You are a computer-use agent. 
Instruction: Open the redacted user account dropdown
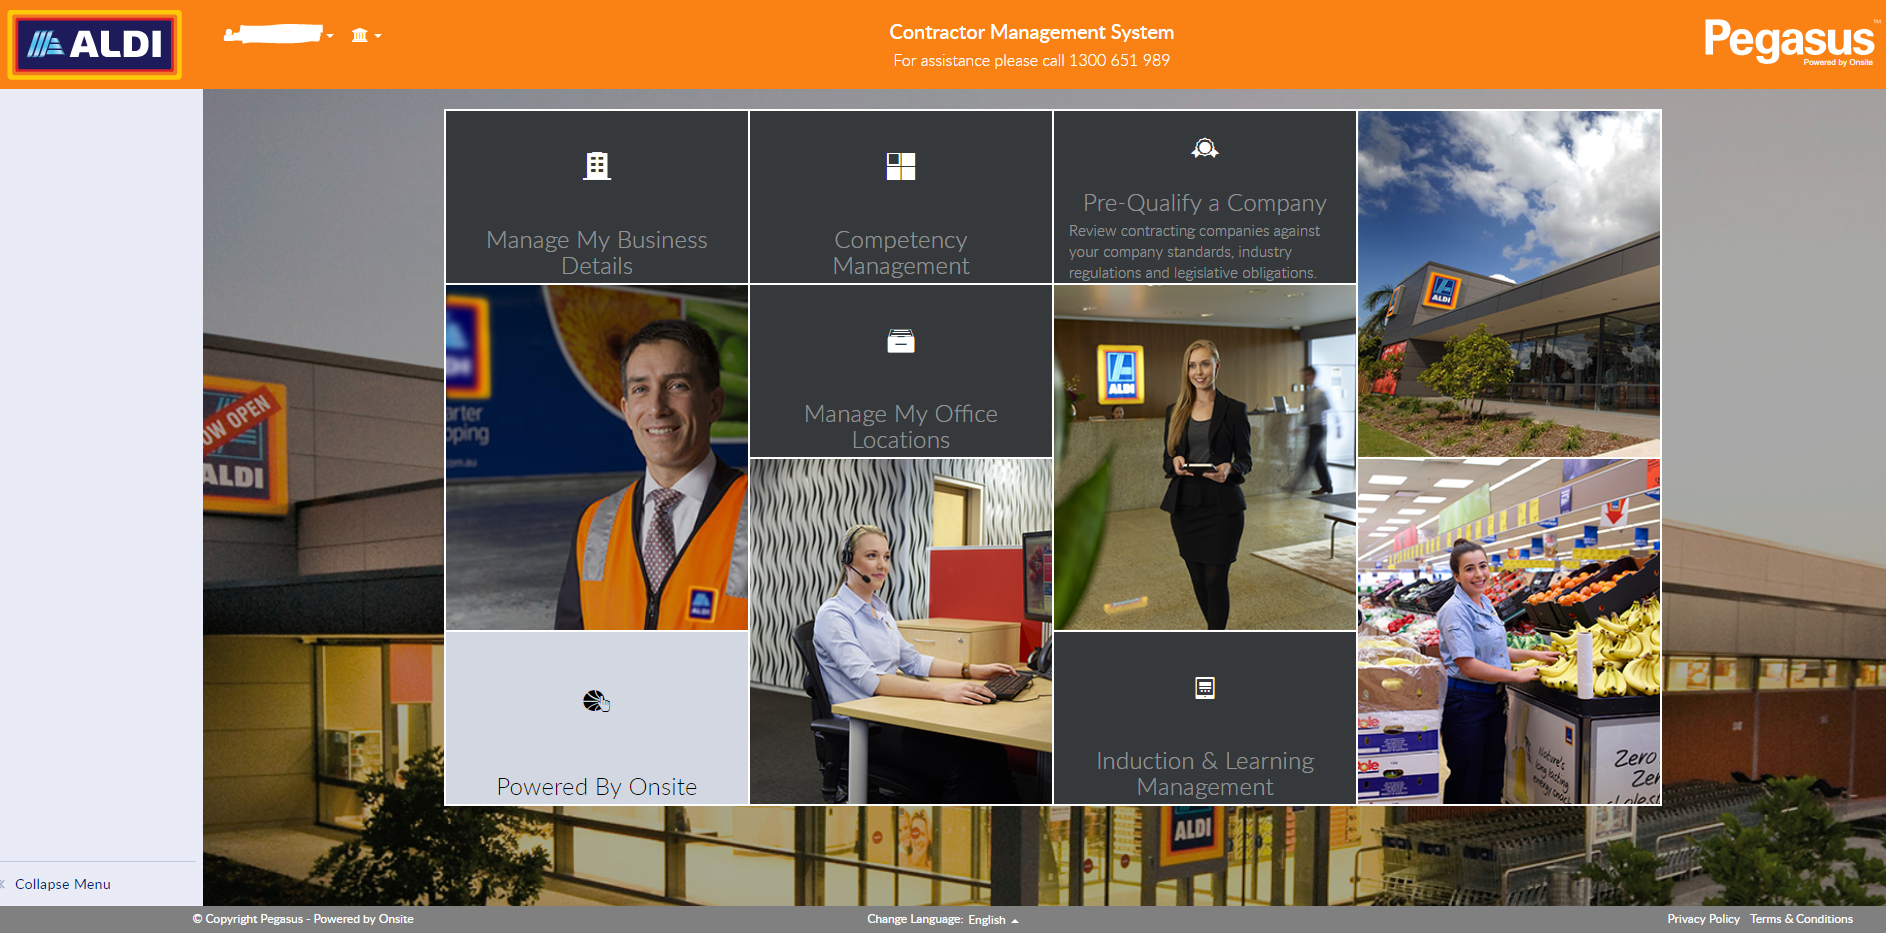tap(278, 35)
